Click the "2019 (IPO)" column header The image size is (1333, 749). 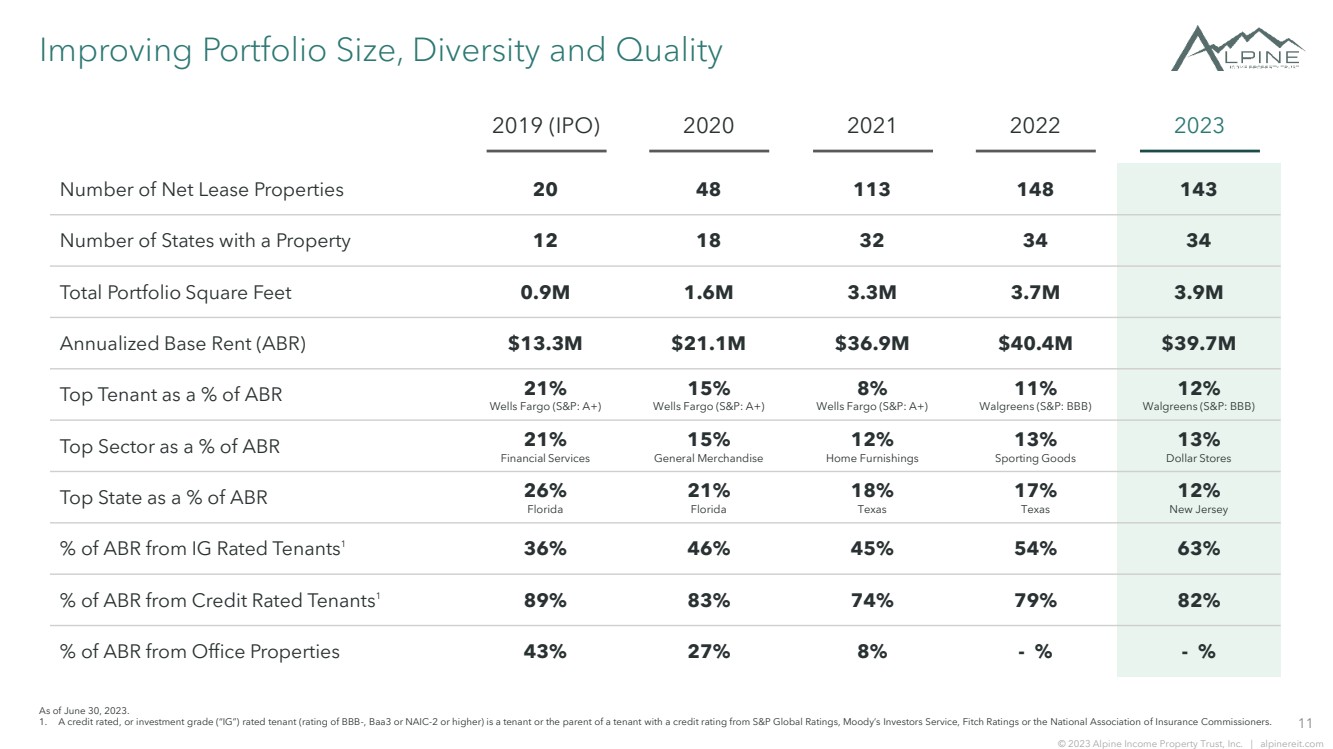546,125
